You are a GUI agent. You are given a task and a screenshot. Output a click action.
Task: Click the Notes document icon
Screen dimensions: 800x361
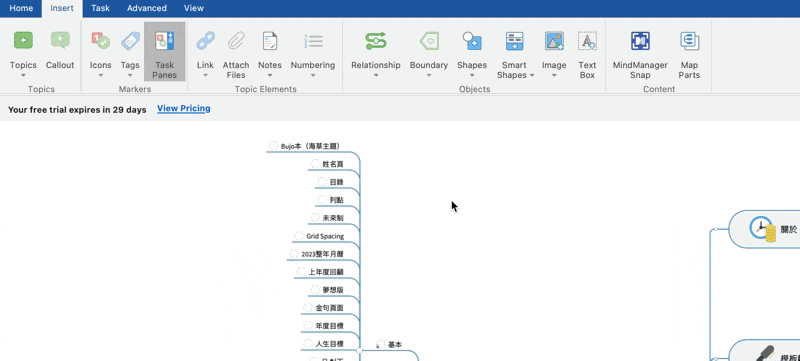(x=270, y=40)
